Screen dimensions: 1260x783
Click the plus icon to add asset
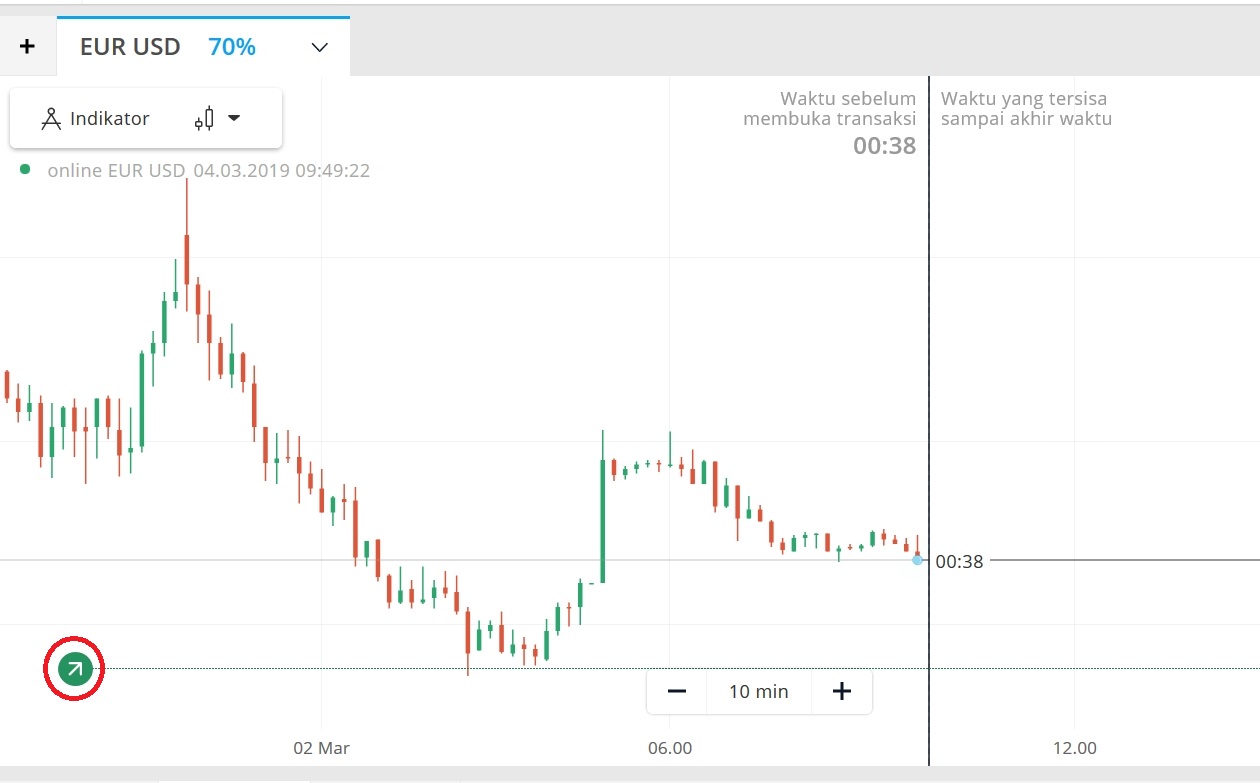click(x=27, y=45)
